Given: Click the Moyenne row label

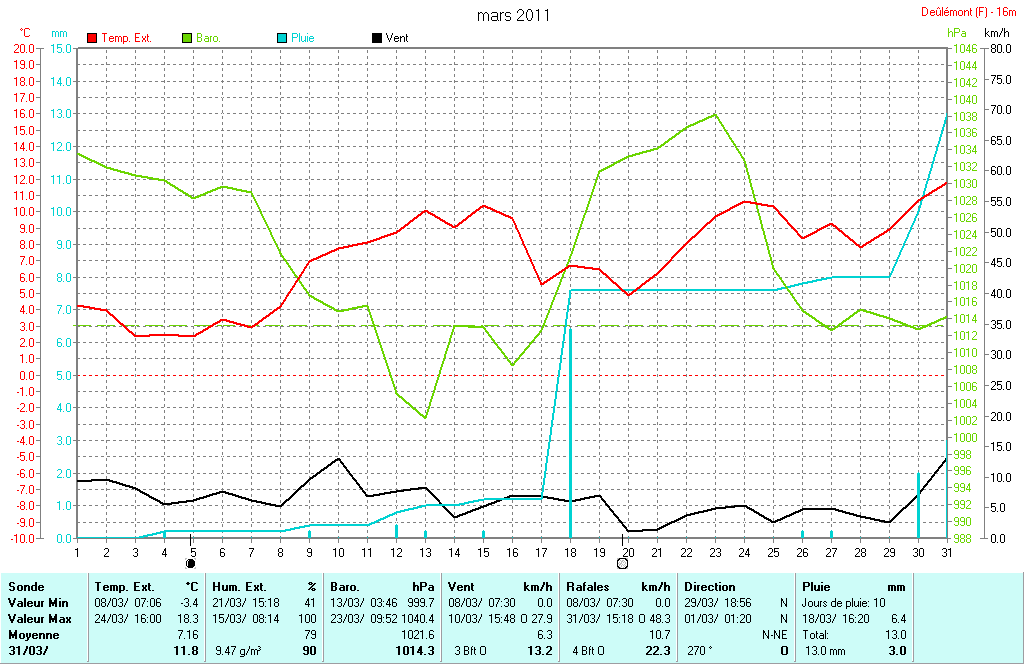Looking at the screenshot, I should click(32, 635).
